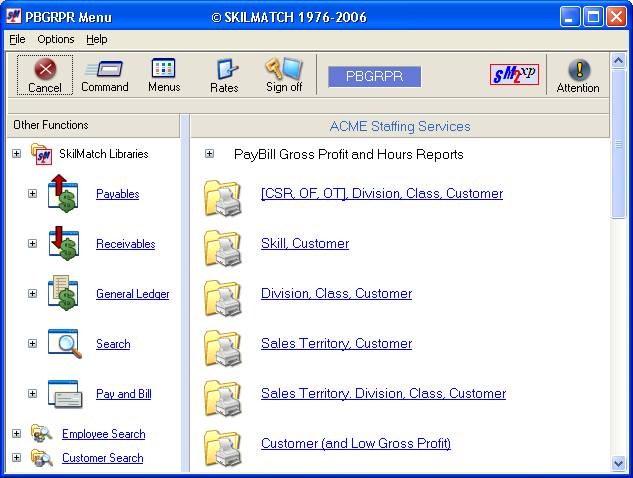Open the Customer Search link
Image resolution: width=633 pixels, height=478 pixels.
tap(103, 458)
